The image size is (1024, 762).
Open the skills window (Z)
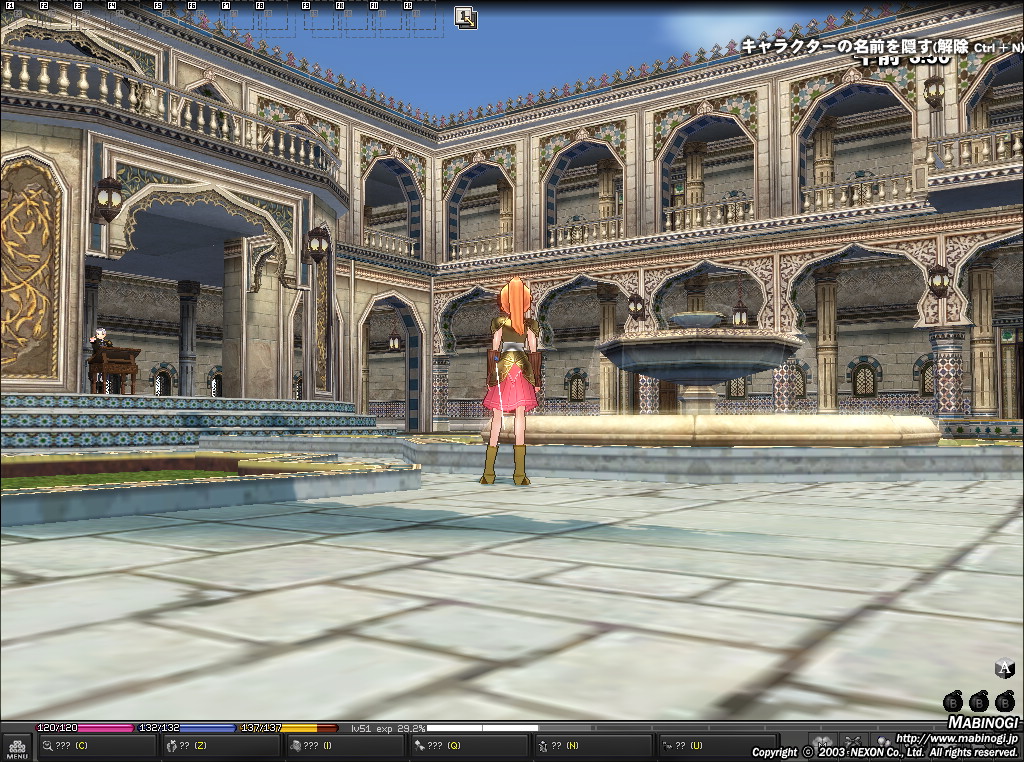click(x=221, y=746)
